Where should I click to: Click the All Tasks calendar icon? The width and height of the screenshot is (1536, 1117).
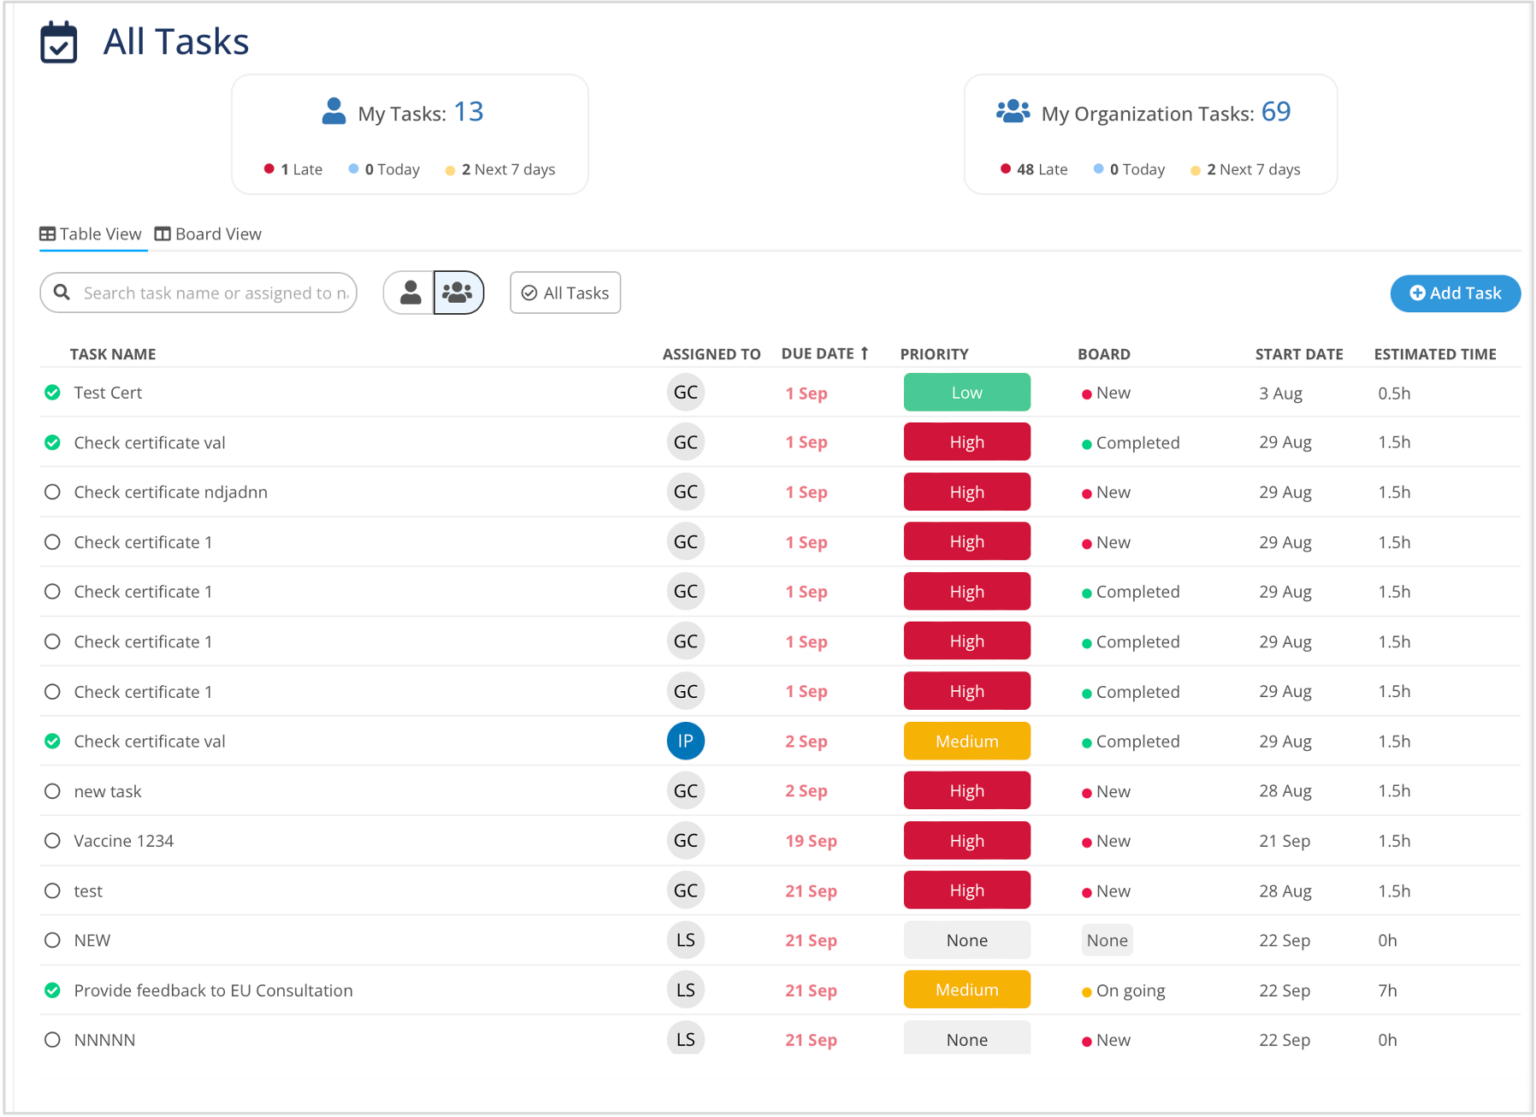tap(58, 41)
